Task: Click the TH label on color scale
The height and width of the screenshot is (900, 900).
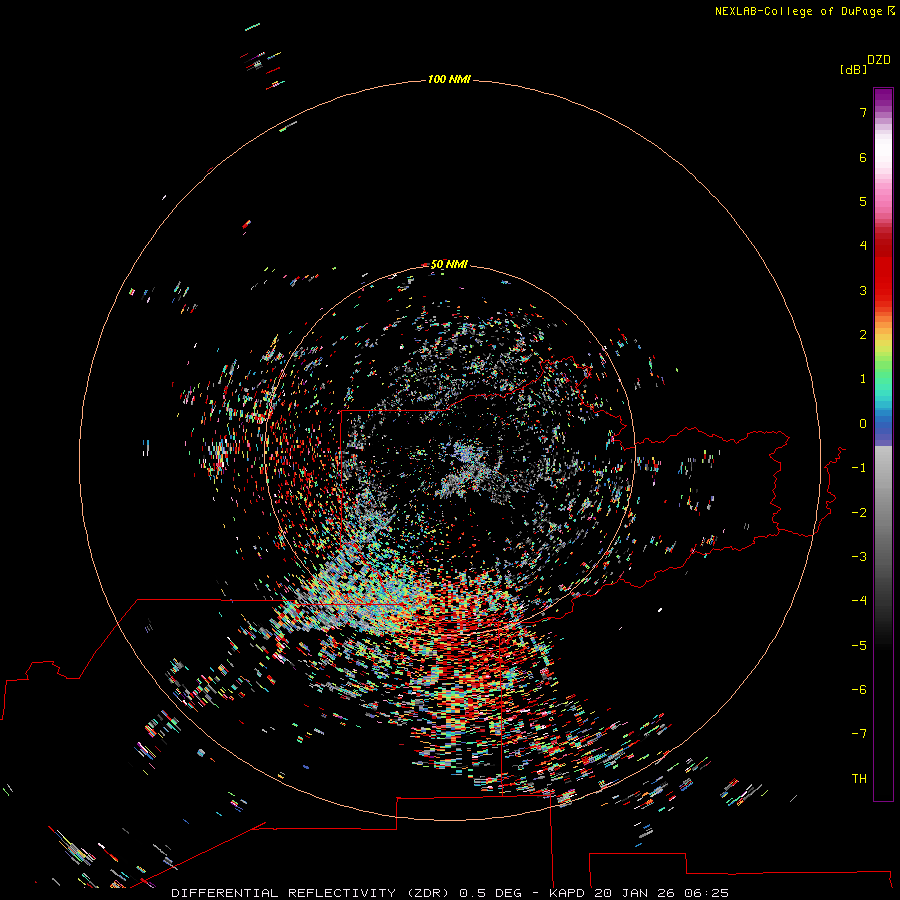Action: pyautogui.click(x=859, y=779)
